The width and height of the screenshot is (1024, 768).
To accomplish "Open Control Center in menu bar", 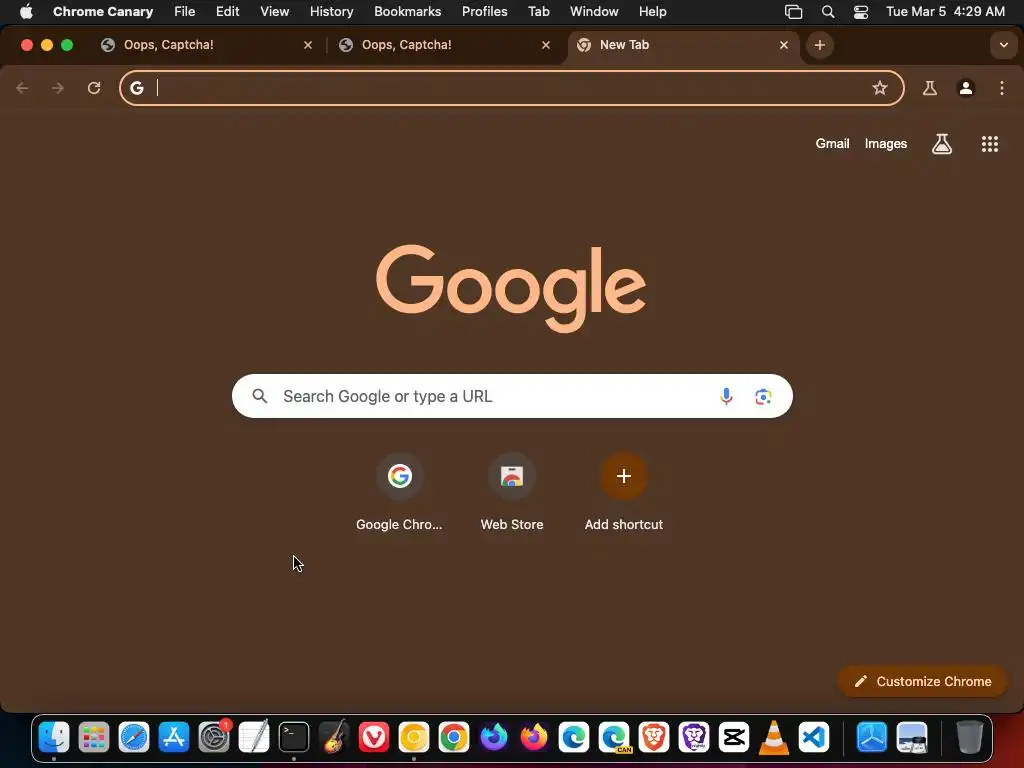I will [861, 11].
